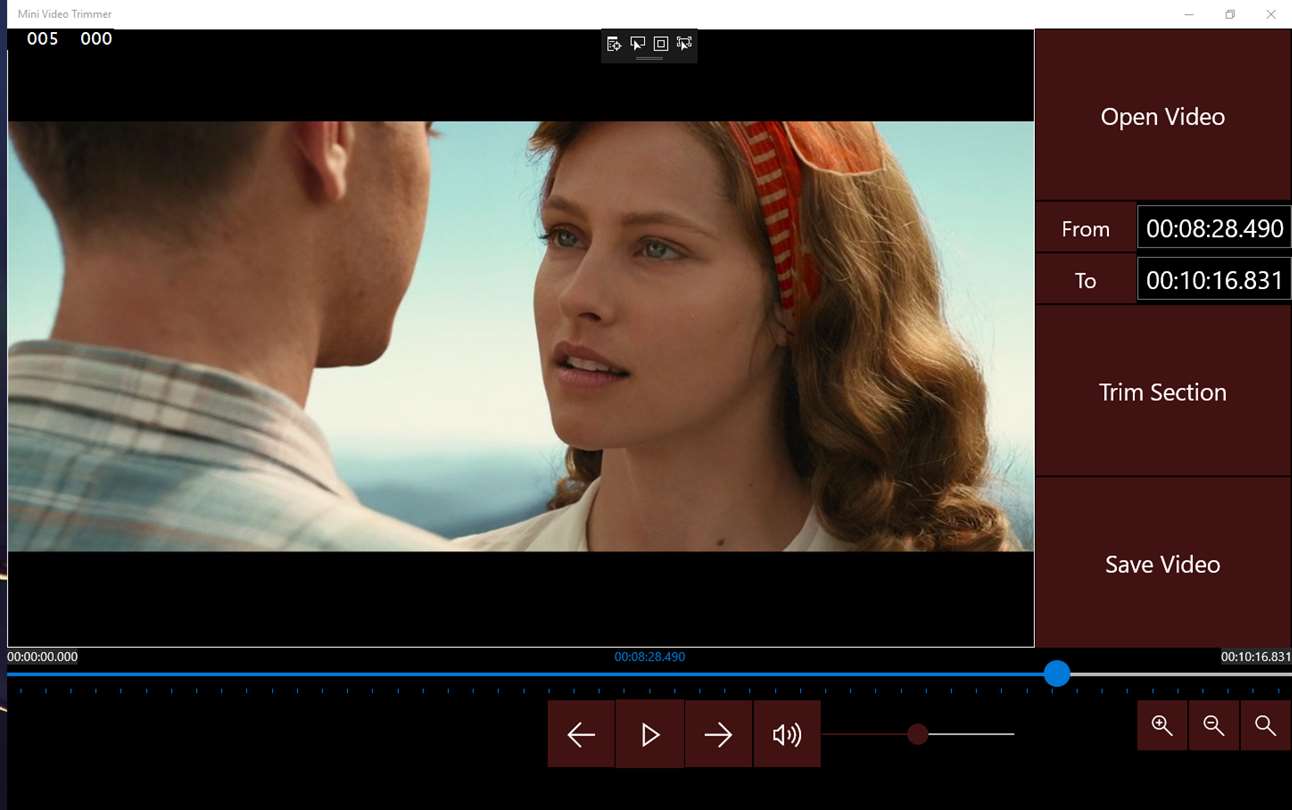Viewport: 1292px width, 810px height.
Task: Click Trim Section
Action: 1163,392
